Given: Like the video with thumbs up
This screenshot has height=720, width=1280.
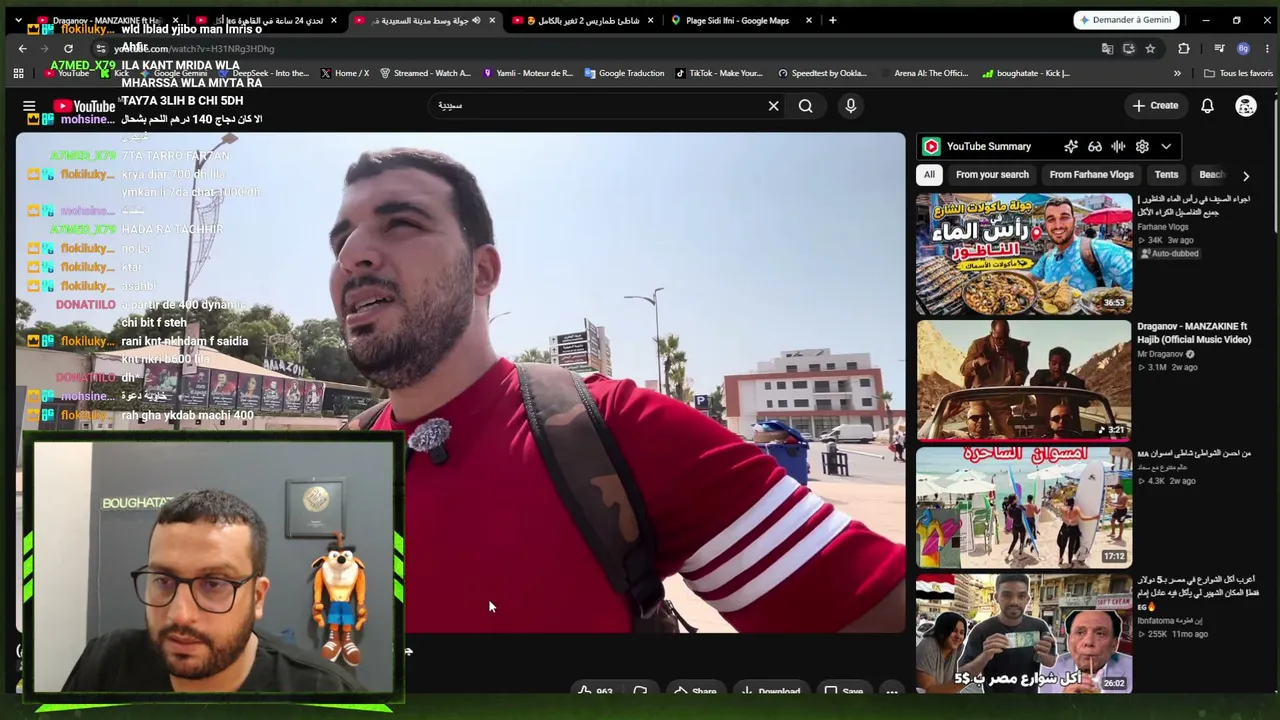Looking at the screenshot, I should pos(595,691).
